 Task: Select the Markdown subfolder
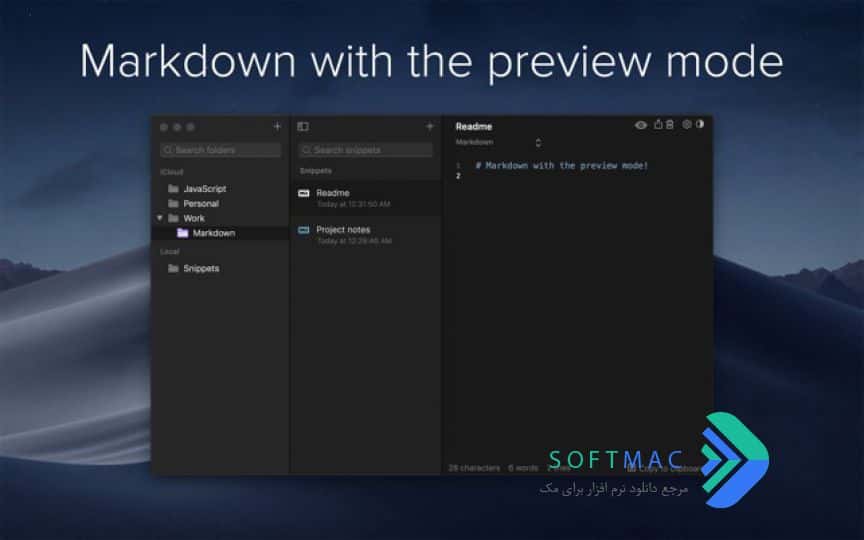coord(220,233)
